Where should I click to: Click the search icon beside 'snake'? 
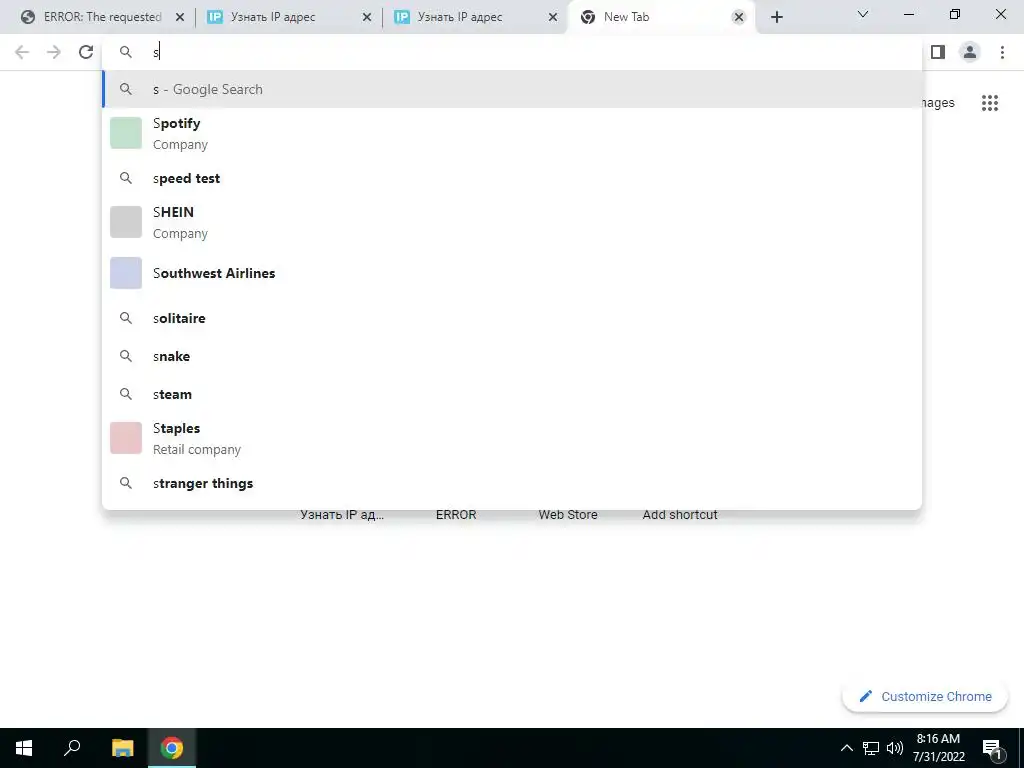(x=126, y=356)
